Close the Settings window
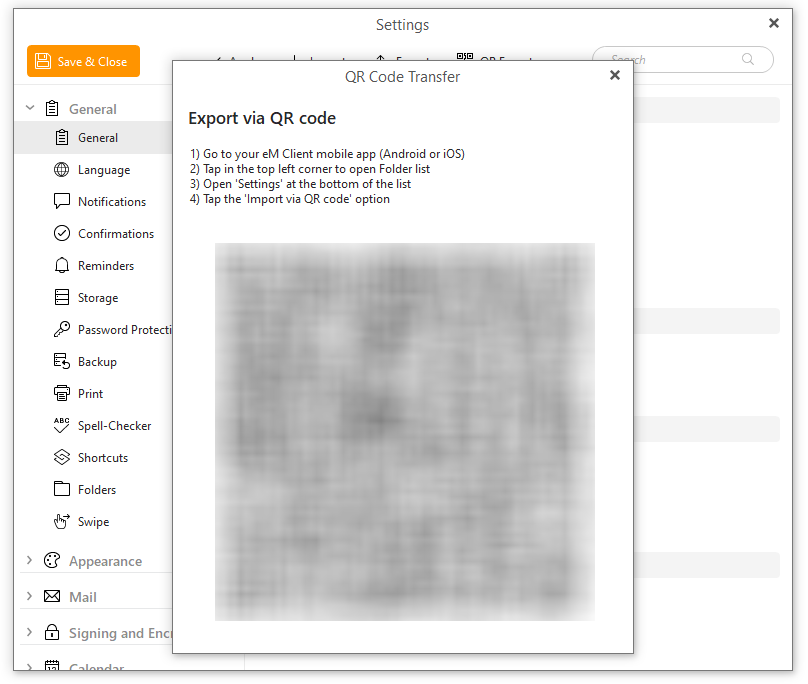Image resolution: width=808 pixels, height=684 pixels. [773, 23]
